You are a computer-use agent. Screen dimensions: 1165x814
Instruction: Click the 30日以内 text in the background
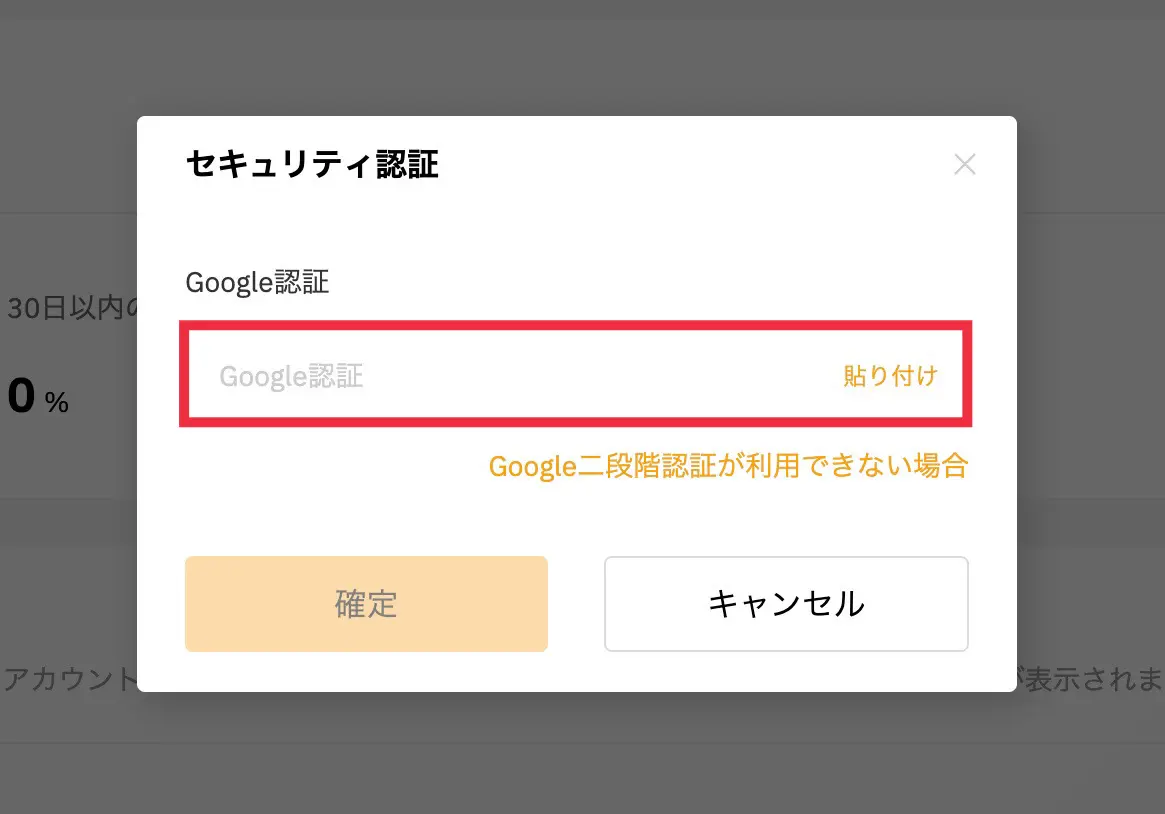(70, 309)
